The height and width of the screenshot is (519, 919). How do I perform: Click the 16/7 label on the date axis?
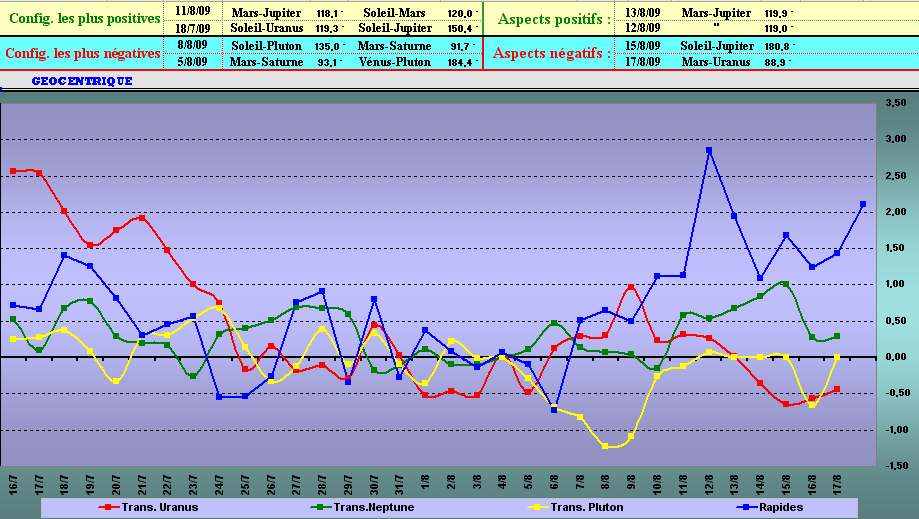[x=13, y=479]
